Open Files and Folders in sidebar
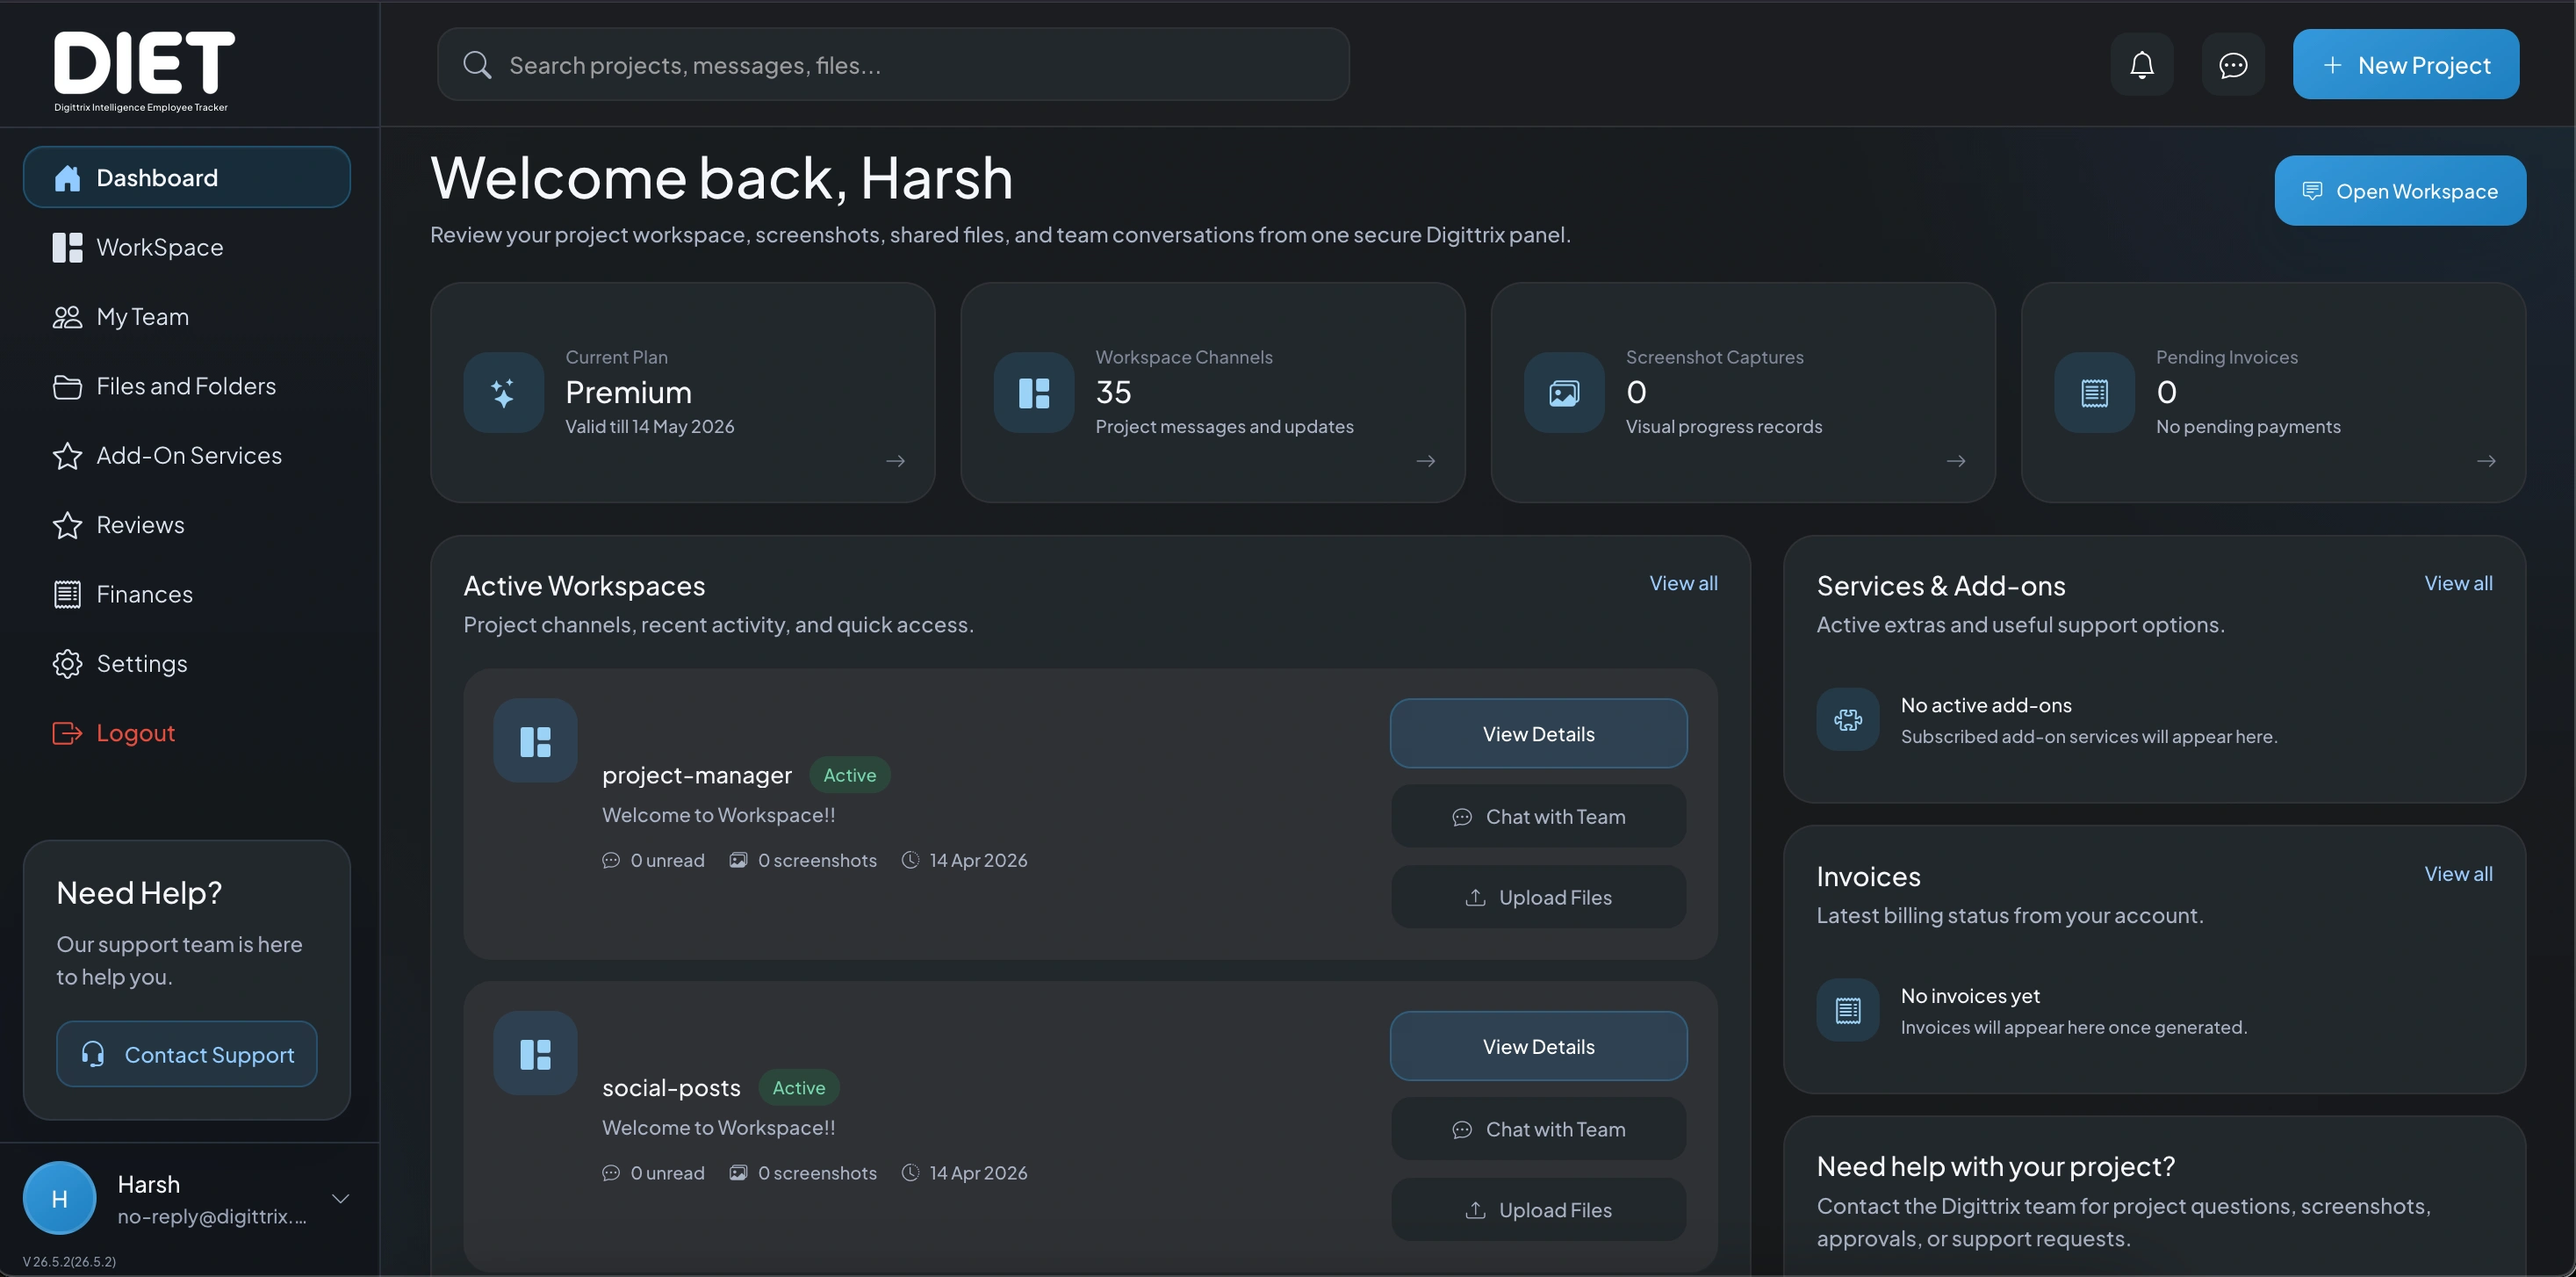 click(x=187, y=386)
